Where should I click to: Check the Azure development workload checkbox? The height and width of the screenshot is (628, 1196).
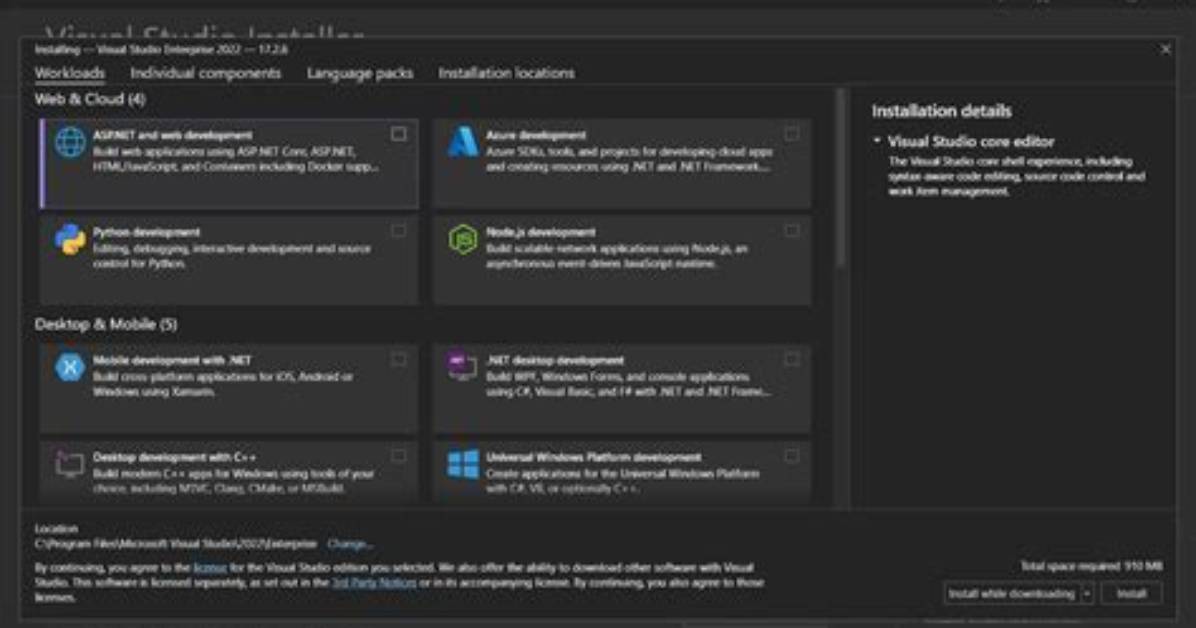[792, 134]
